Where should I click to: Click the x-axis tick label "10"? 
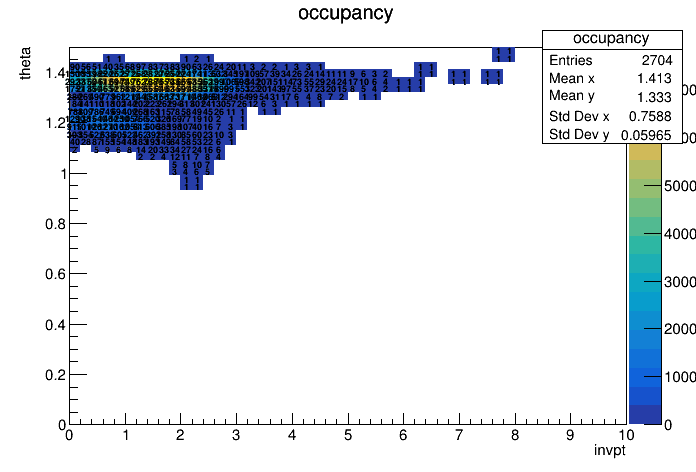point(626,435)
